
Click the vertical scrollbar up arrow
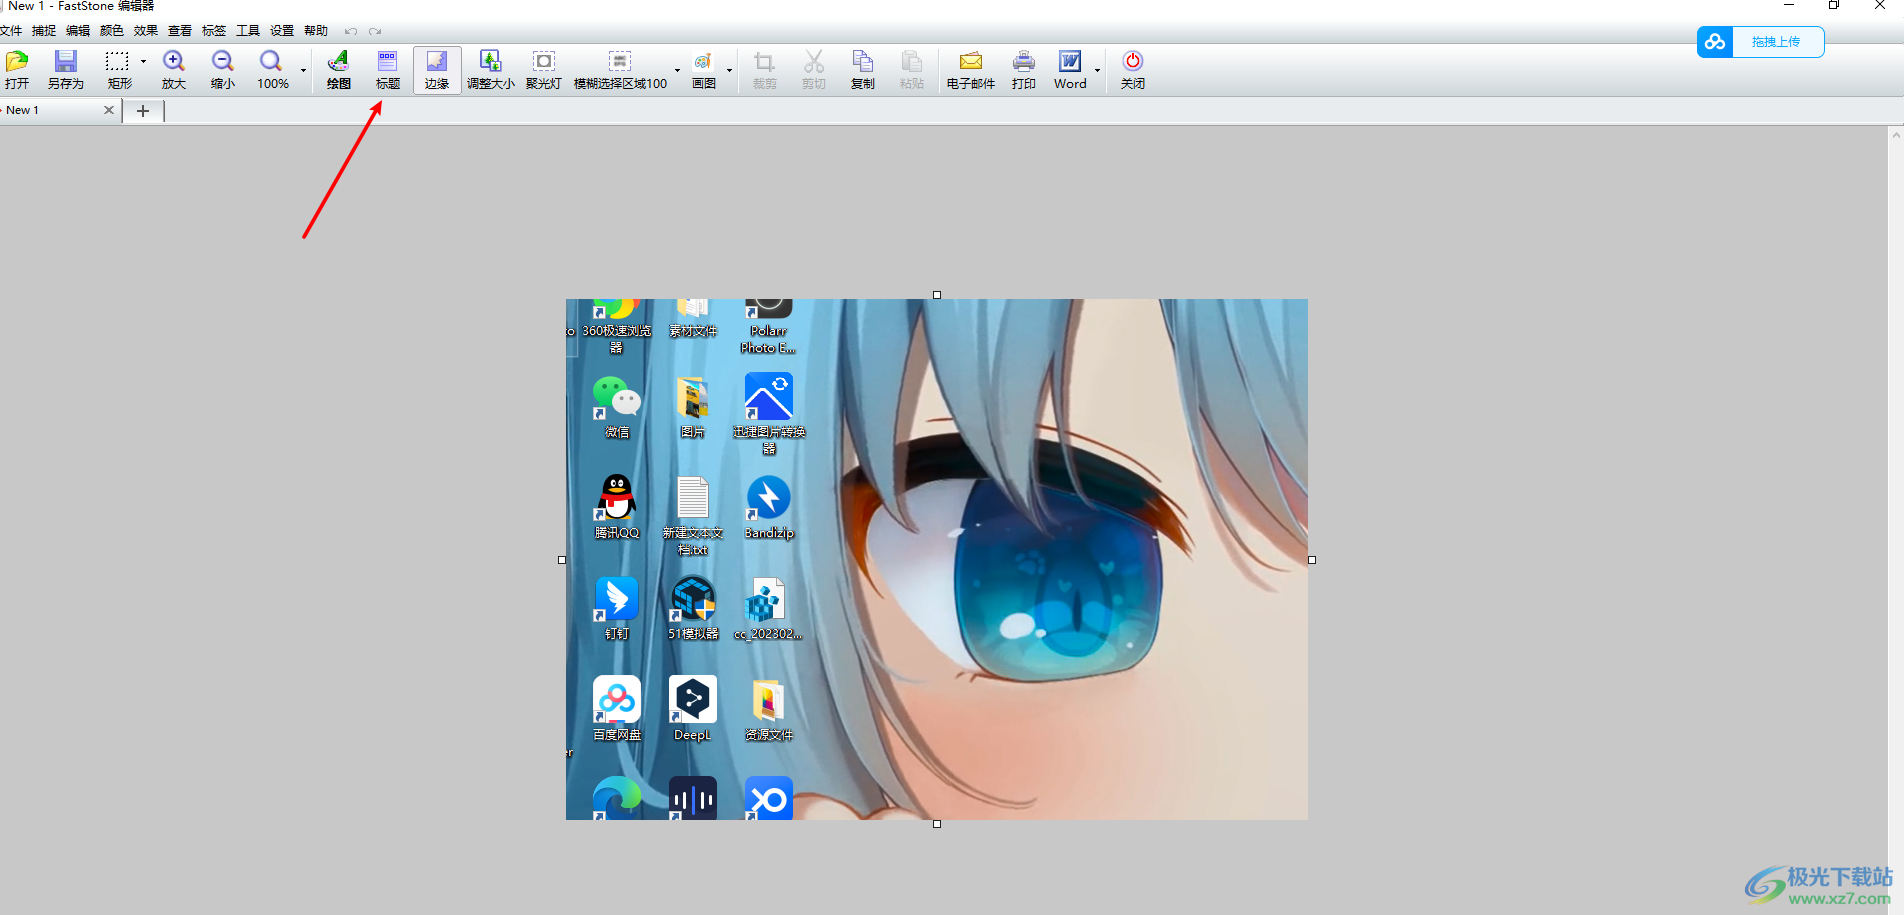(x=1896, y=135)
